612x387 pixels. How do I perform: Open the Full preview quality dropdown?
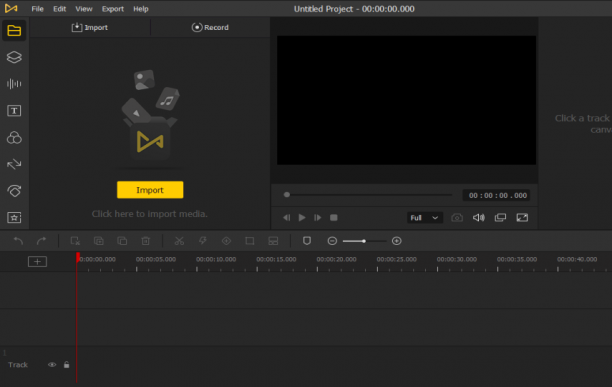click(425, 218)
